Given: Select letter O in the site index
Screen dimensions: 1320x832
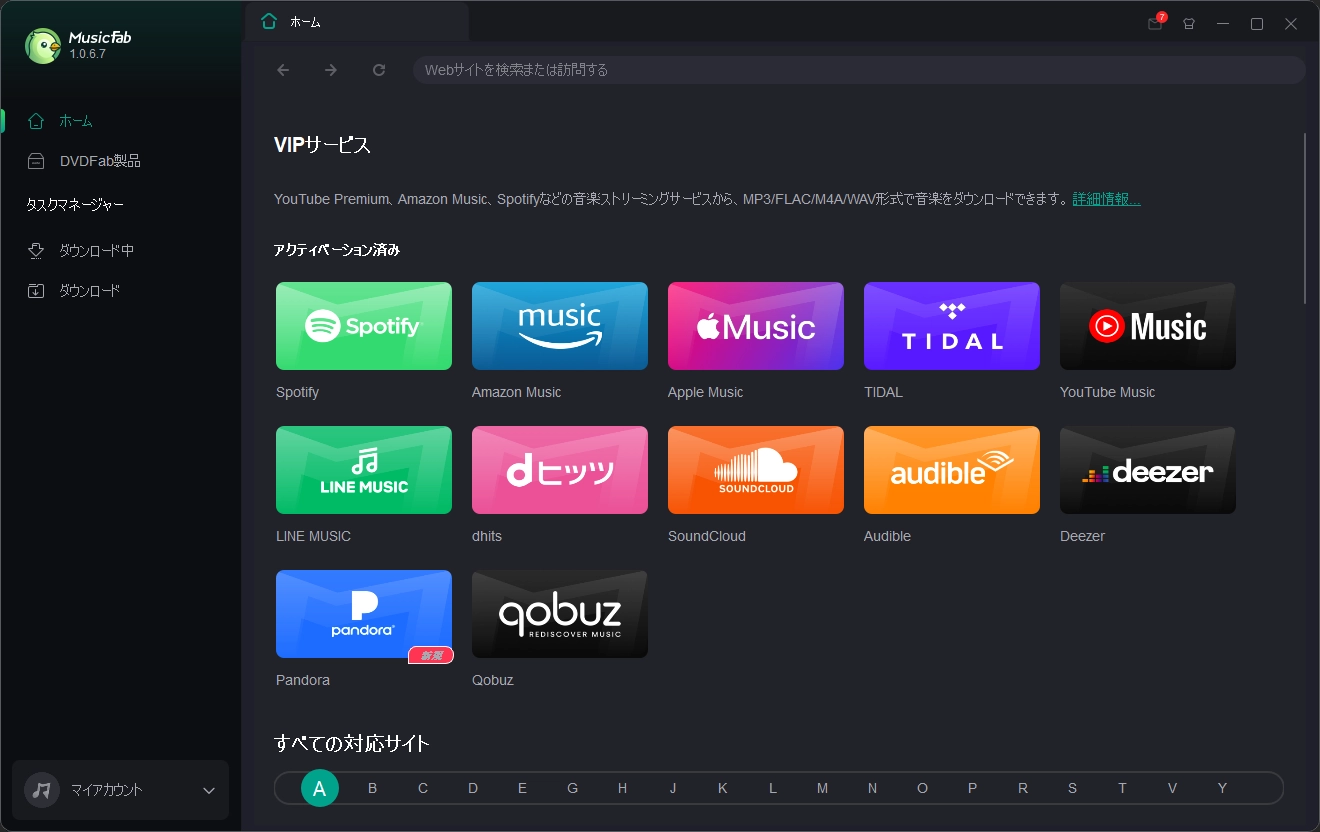Looking at the screenshot, I should 922,788.
